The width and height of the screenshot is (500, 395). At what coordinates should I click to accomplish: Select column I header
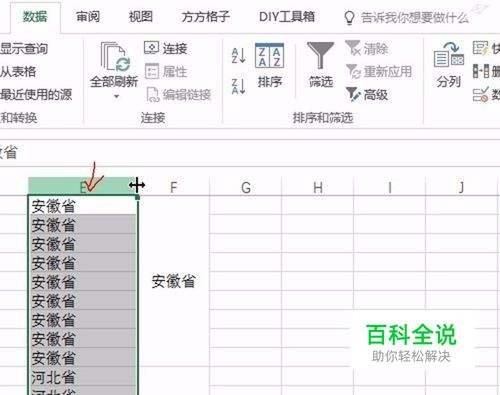(x=390, y=187)
